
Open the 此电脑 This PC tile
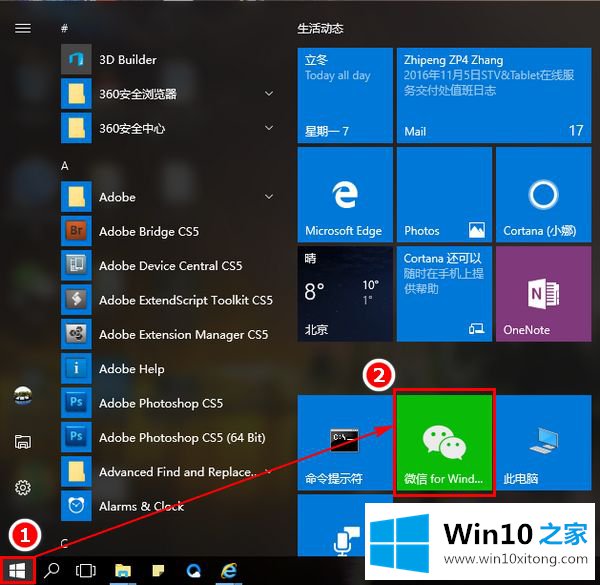click(x=543, y=443)
